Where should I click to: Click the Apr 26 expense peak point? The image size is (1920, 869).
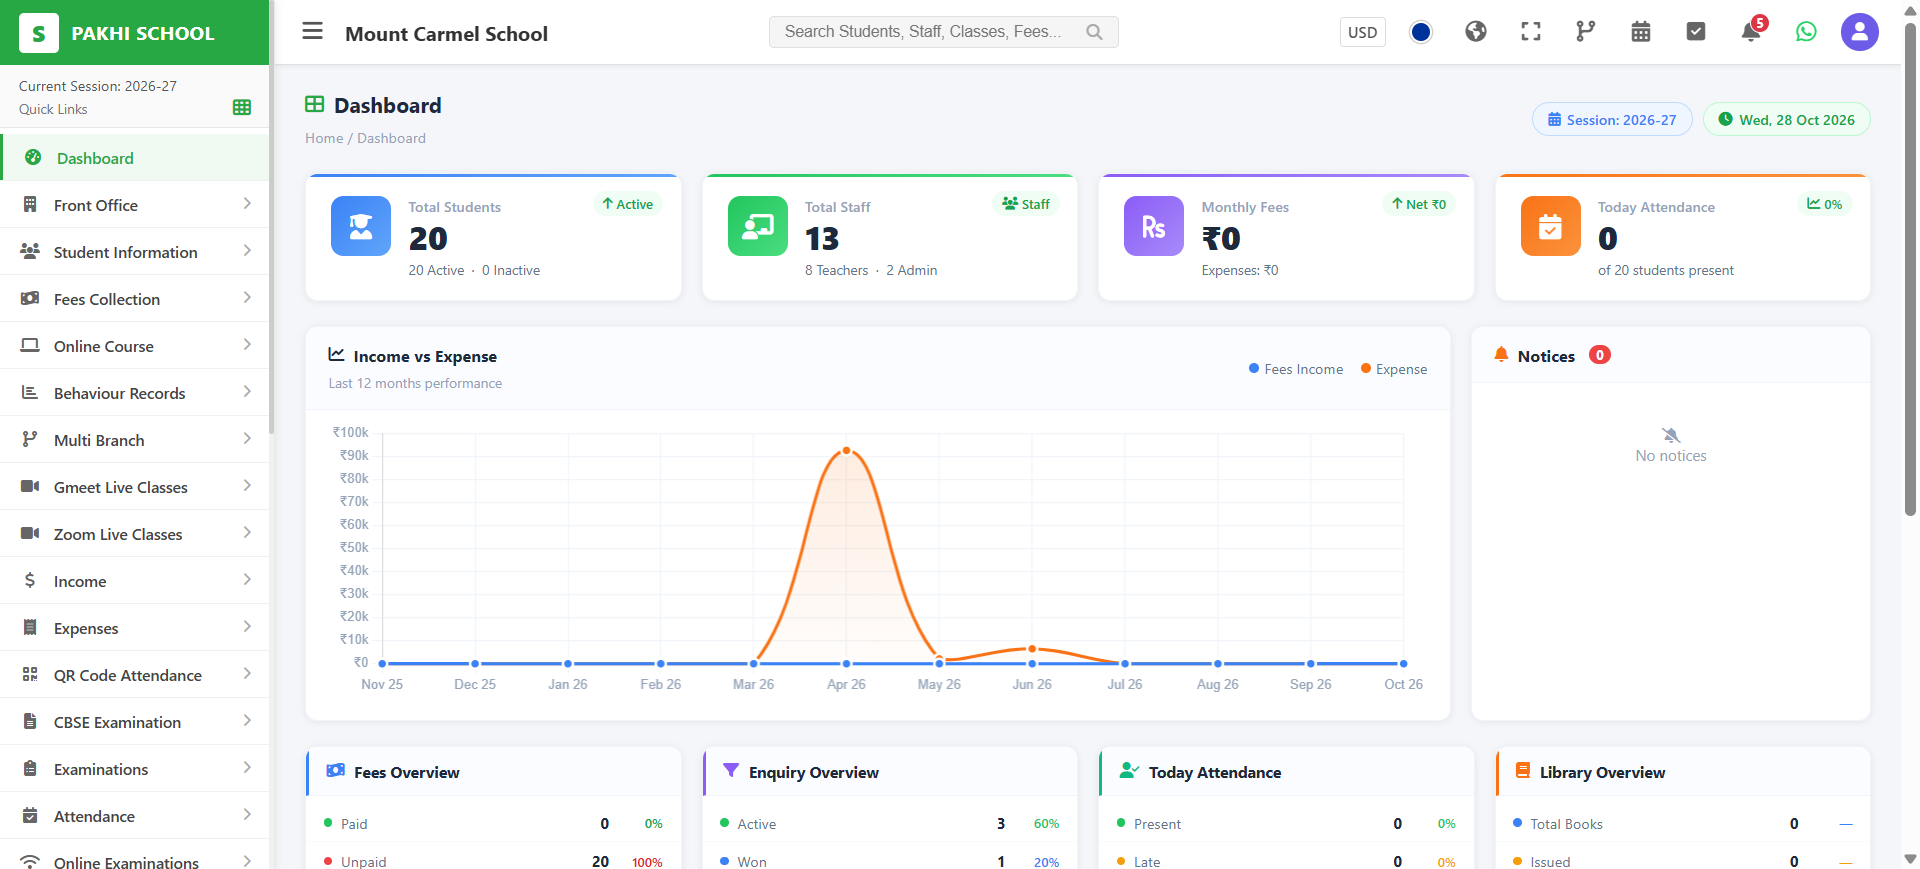pyautogui.click(x=846, y=450)
